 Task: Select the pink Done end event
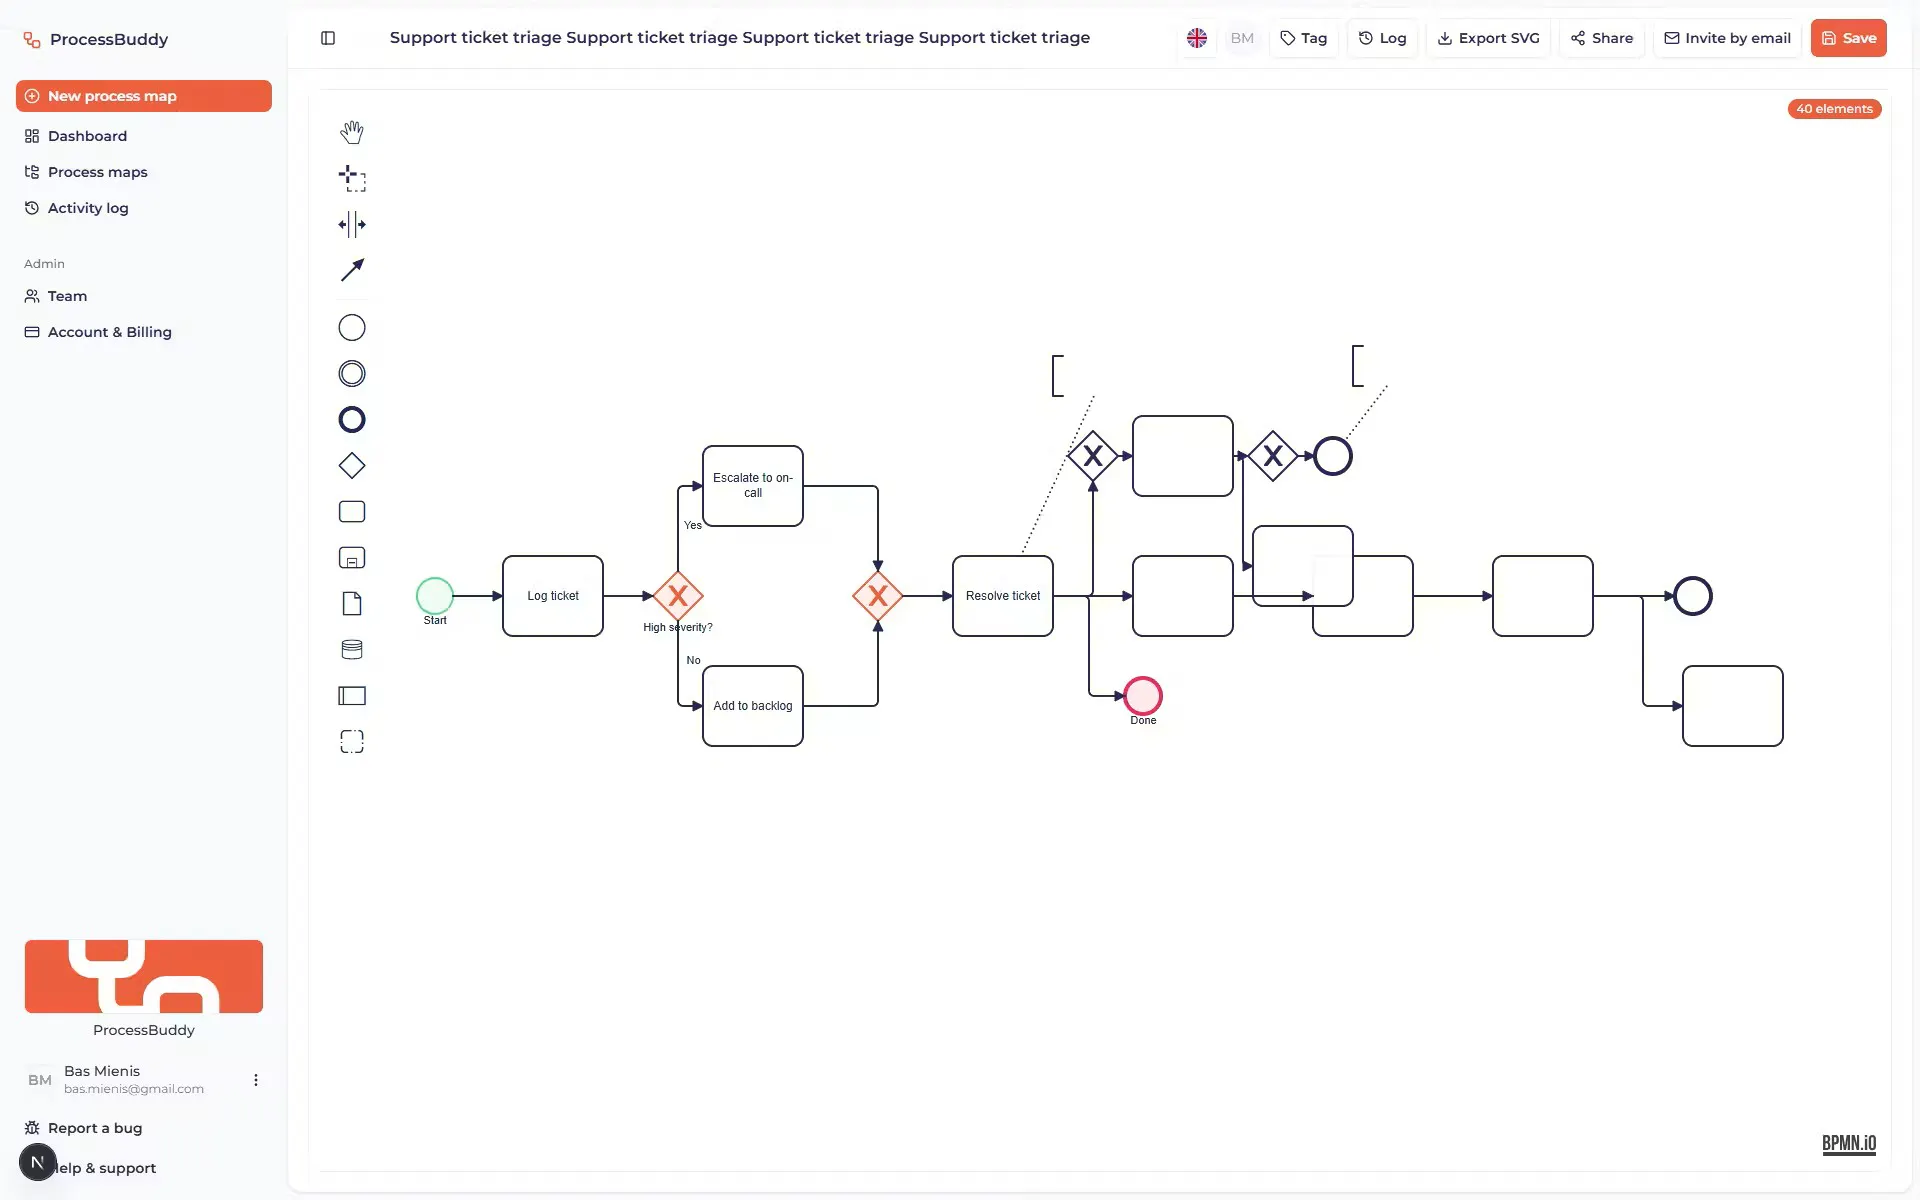[1143, 696]
